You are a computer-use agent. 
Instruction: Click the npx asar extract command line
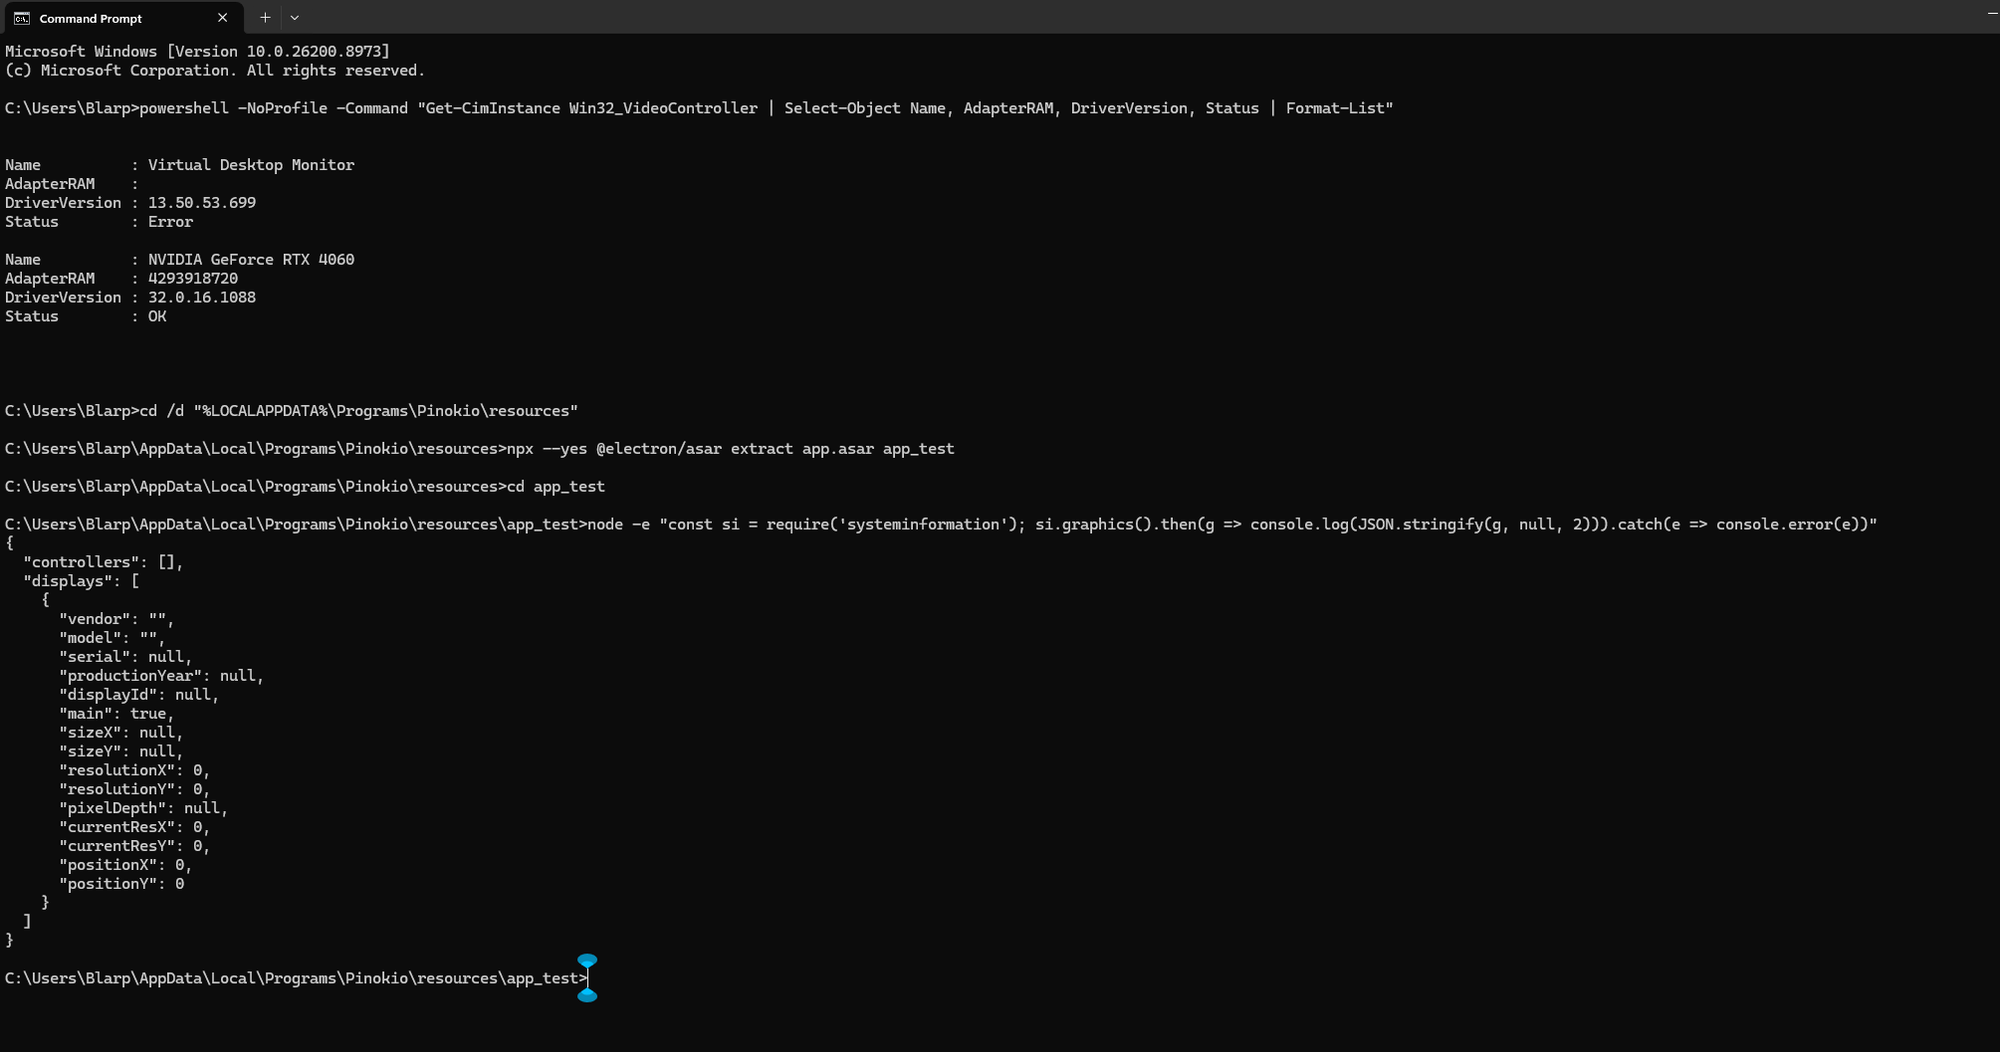coord(480,449)
